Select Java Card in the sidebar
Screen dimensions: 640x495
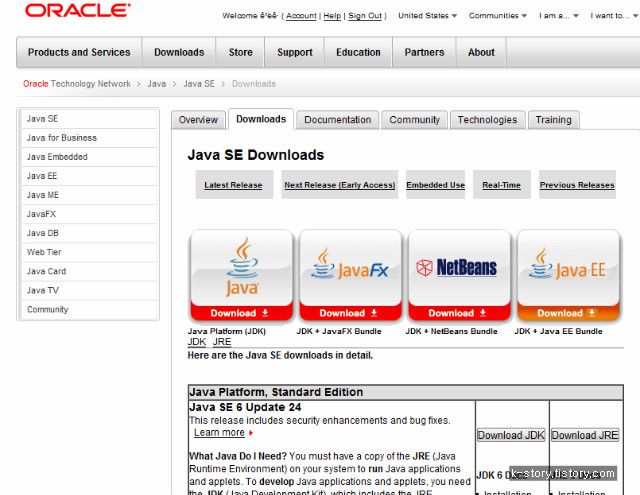(89, 271)
